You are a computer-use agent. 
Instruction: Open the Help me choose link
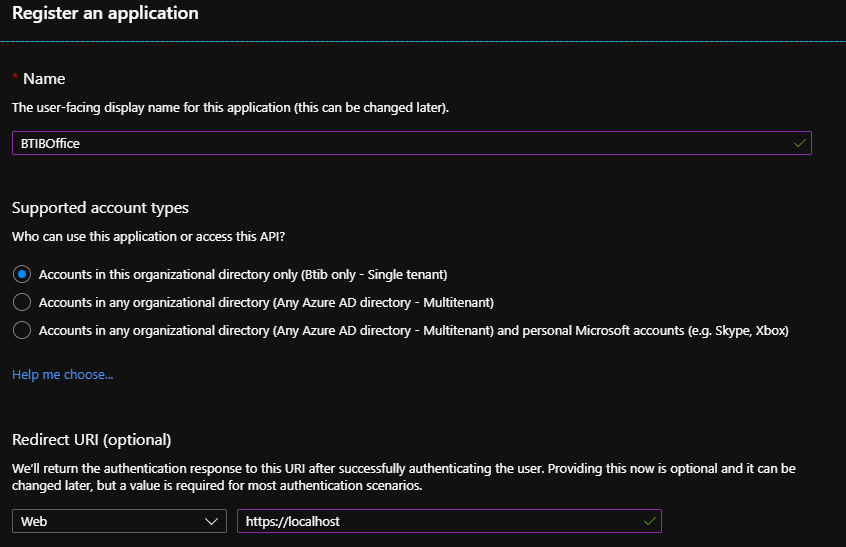tap(62, 375)
